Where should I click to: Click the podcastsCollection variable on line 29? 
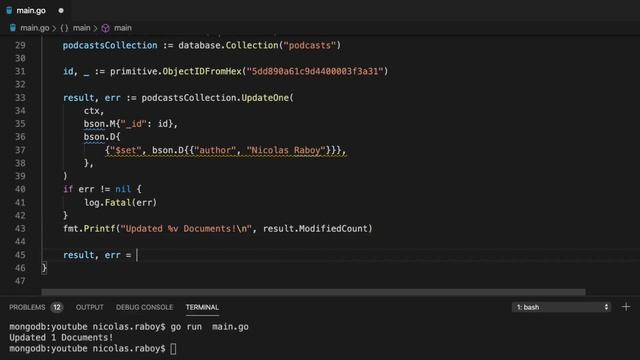pyautogui.click(x=110, y=45)
